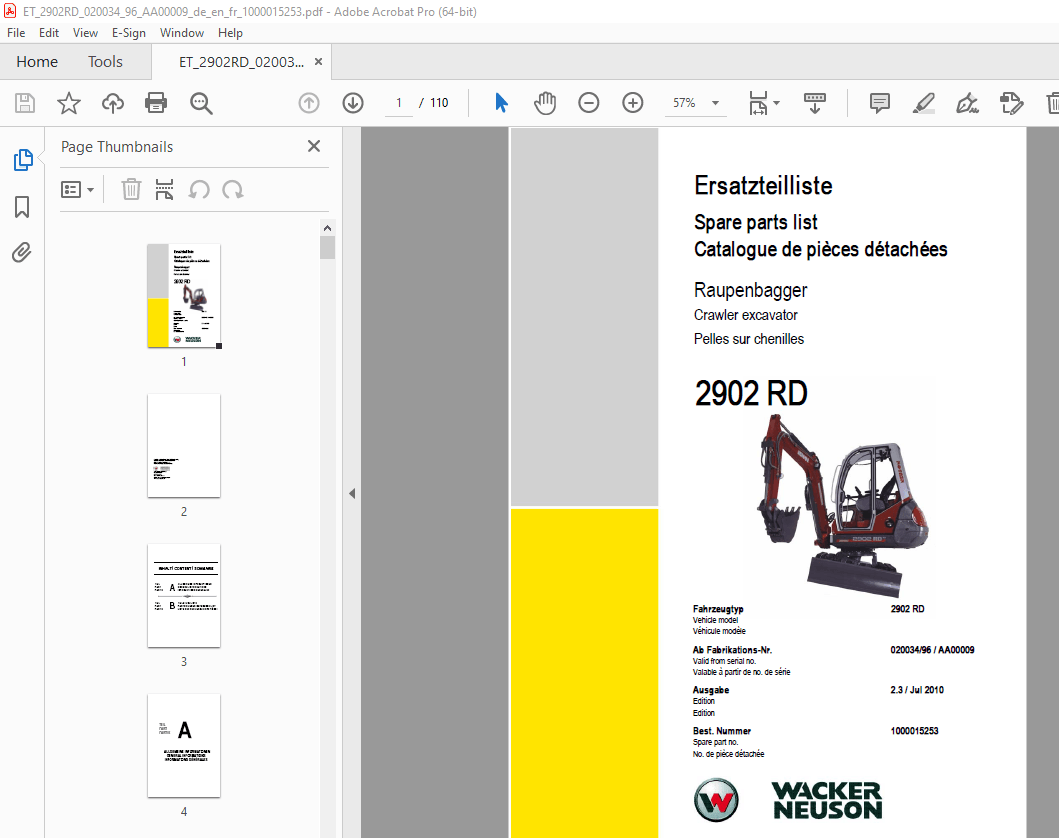Share the file via the cloud upload icon
This screenshot has width=1059, height=838.
click(x=112, y=103)
